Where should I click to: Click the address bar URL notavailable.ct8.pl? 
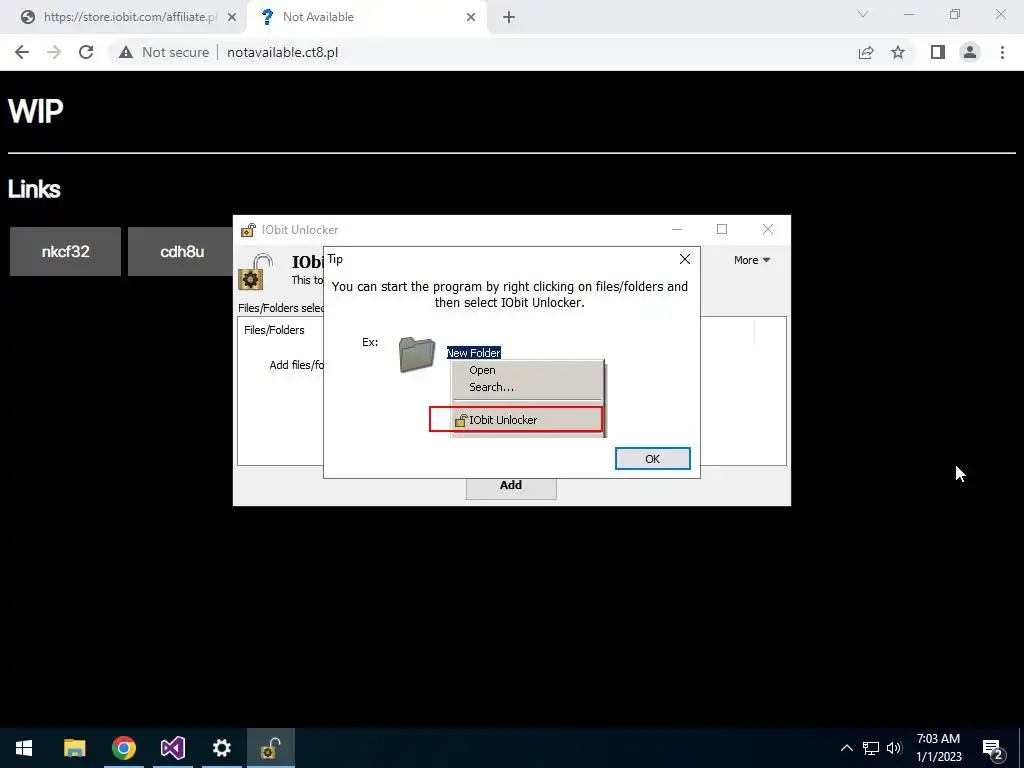pyautogui.click(x=282, y=52)
